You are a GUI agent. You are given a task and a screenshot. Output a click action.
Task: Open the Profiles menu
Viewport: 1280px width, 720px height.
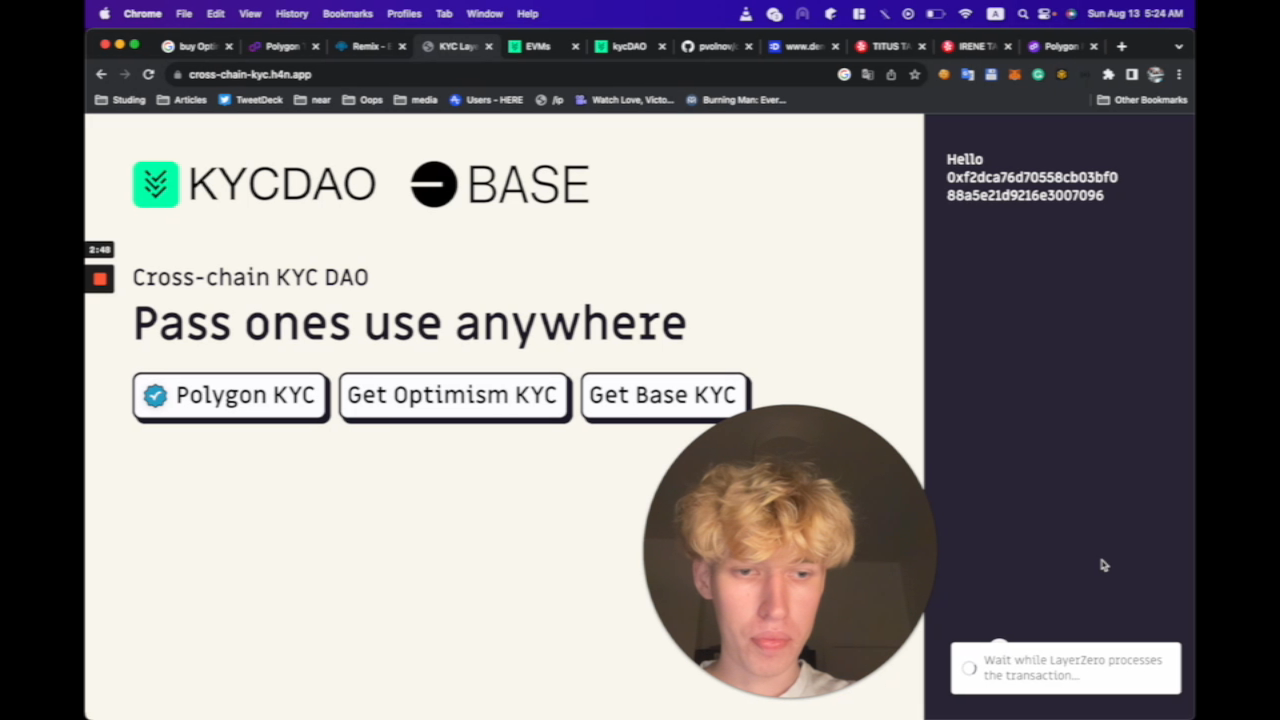click(x=404, y=14)
